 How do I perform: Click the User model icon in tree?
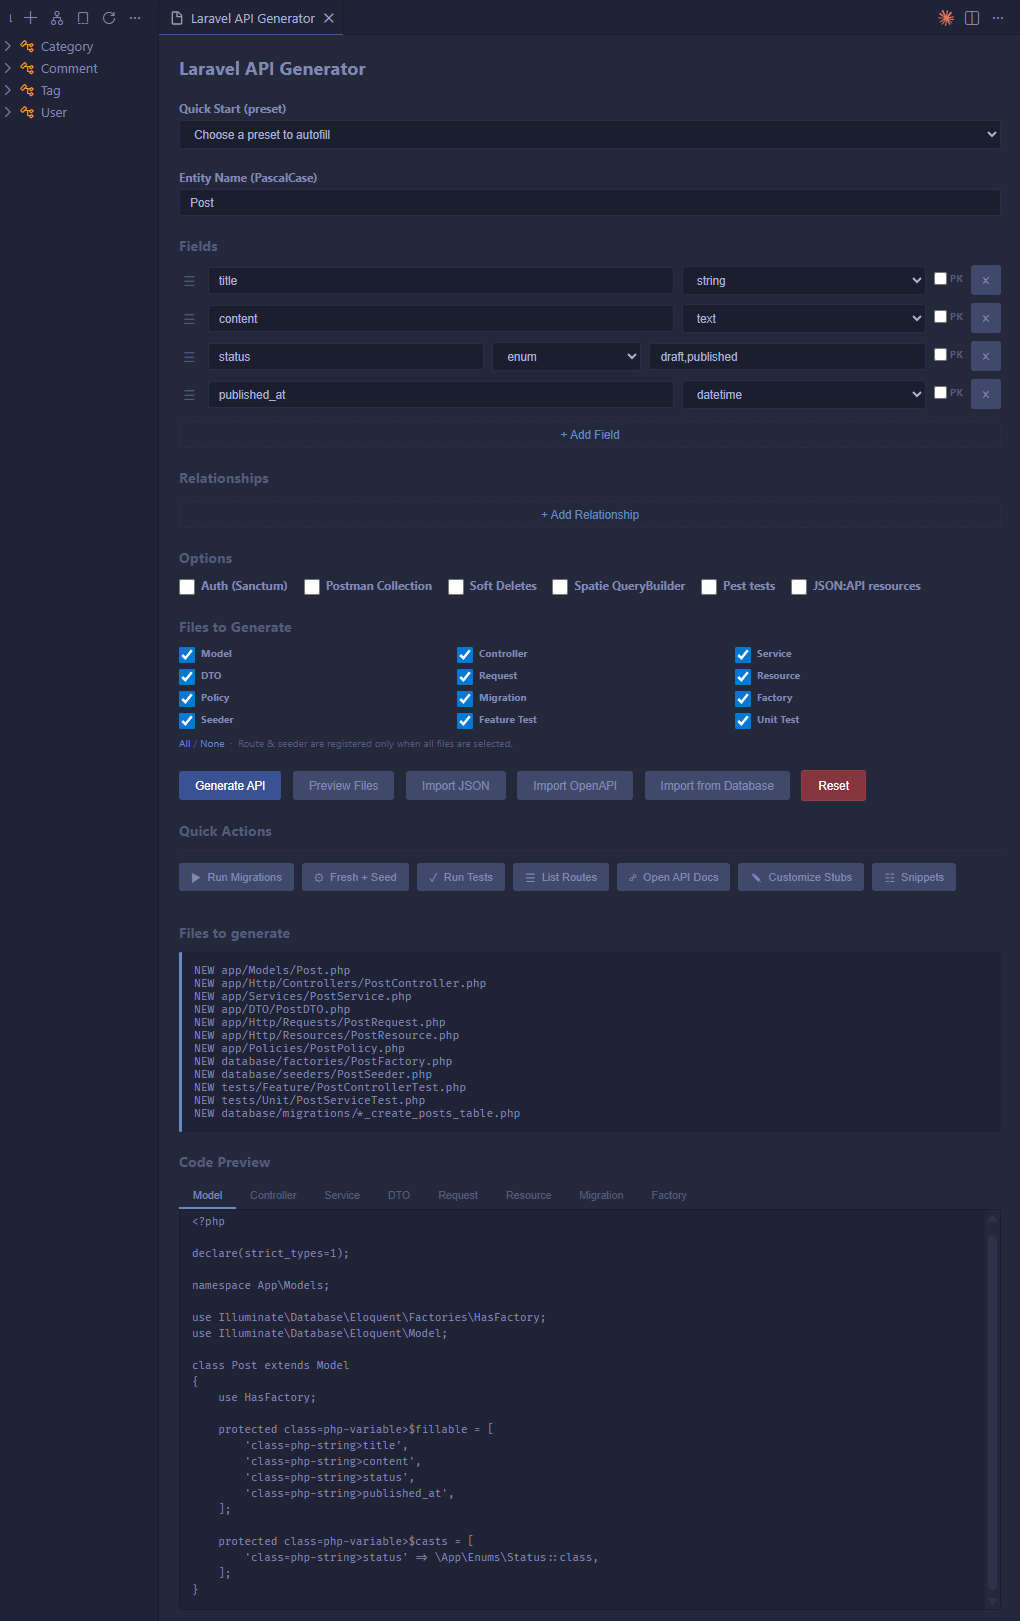click(x=27, y=112)
